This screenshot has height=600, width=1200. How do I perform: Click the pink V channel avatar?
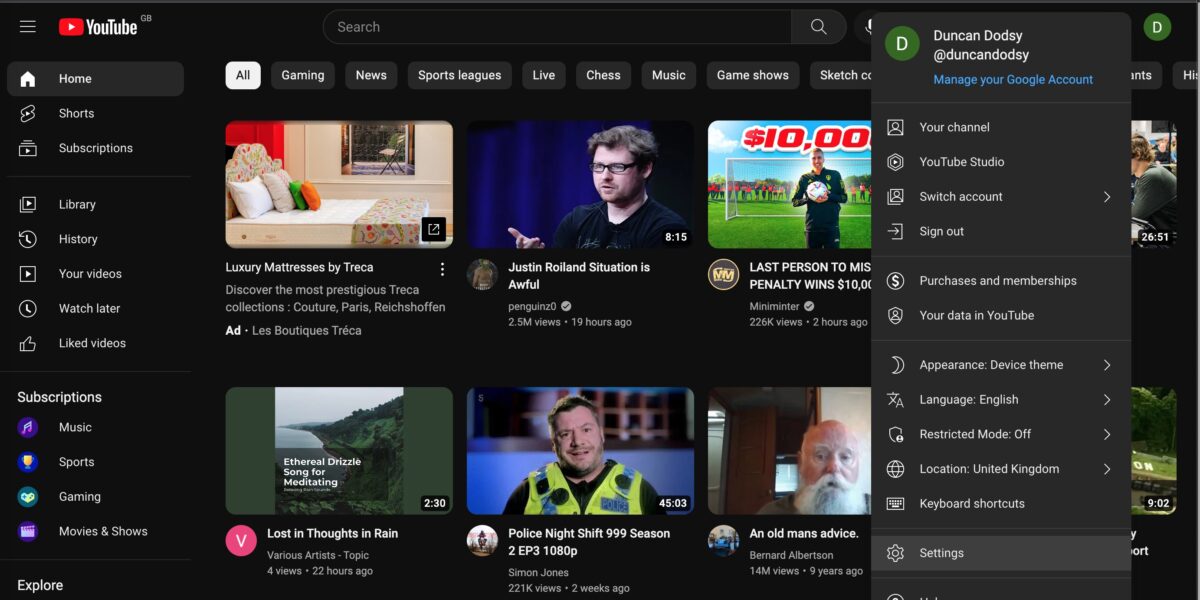point(241,541)
